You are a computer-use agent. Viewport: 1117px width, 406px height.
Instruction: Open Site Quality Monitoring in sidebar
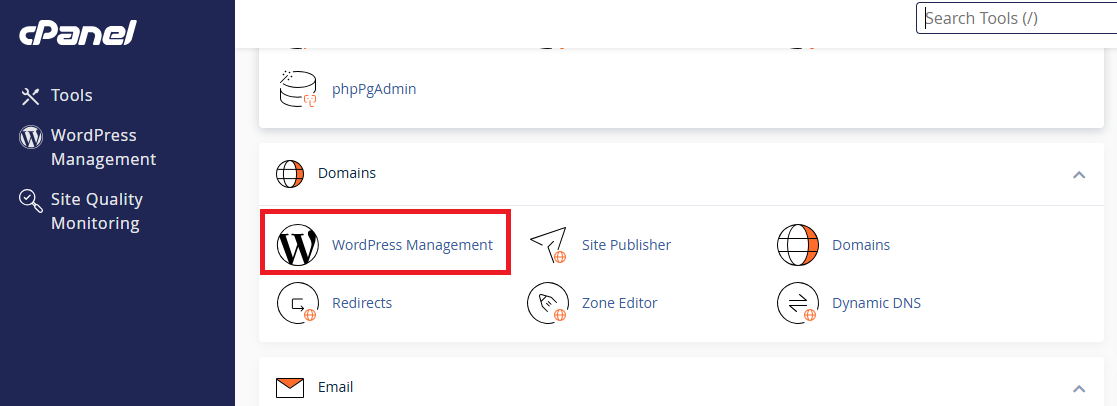tap(96, 211)
